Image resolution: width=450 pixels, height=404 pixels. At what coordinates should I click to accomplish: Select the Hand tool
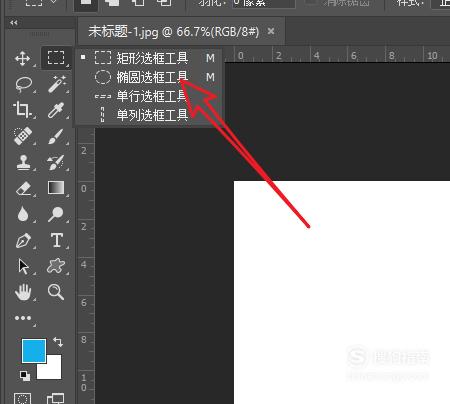click(23, 293)
